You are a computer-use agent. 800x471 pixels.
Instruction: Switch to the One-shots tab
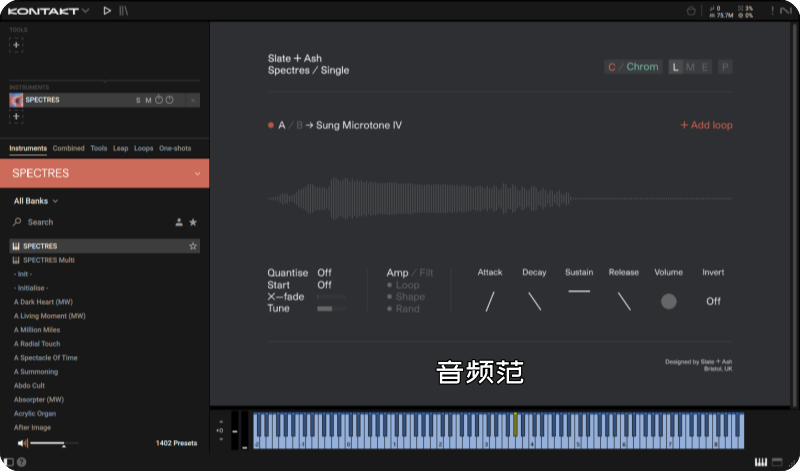pyautogui.click(x=175, y=148)
